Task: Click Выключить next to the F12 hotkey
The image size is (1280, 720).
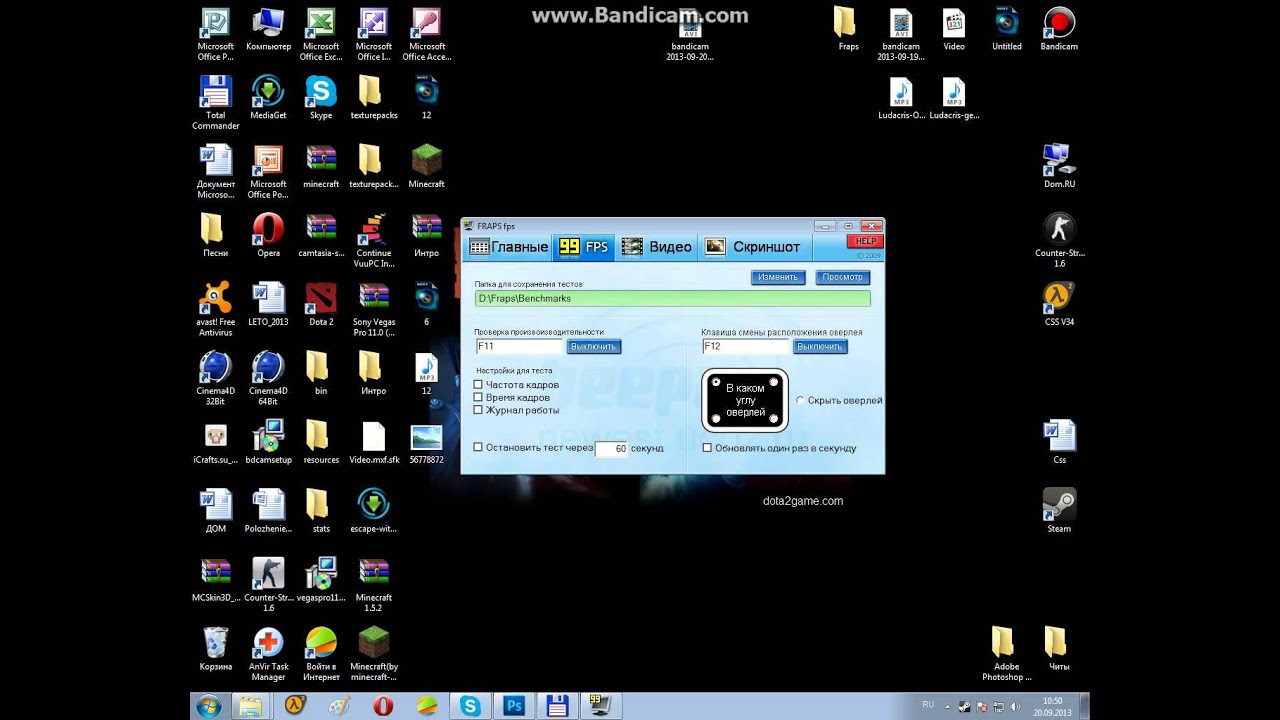Action: [820, 346]
